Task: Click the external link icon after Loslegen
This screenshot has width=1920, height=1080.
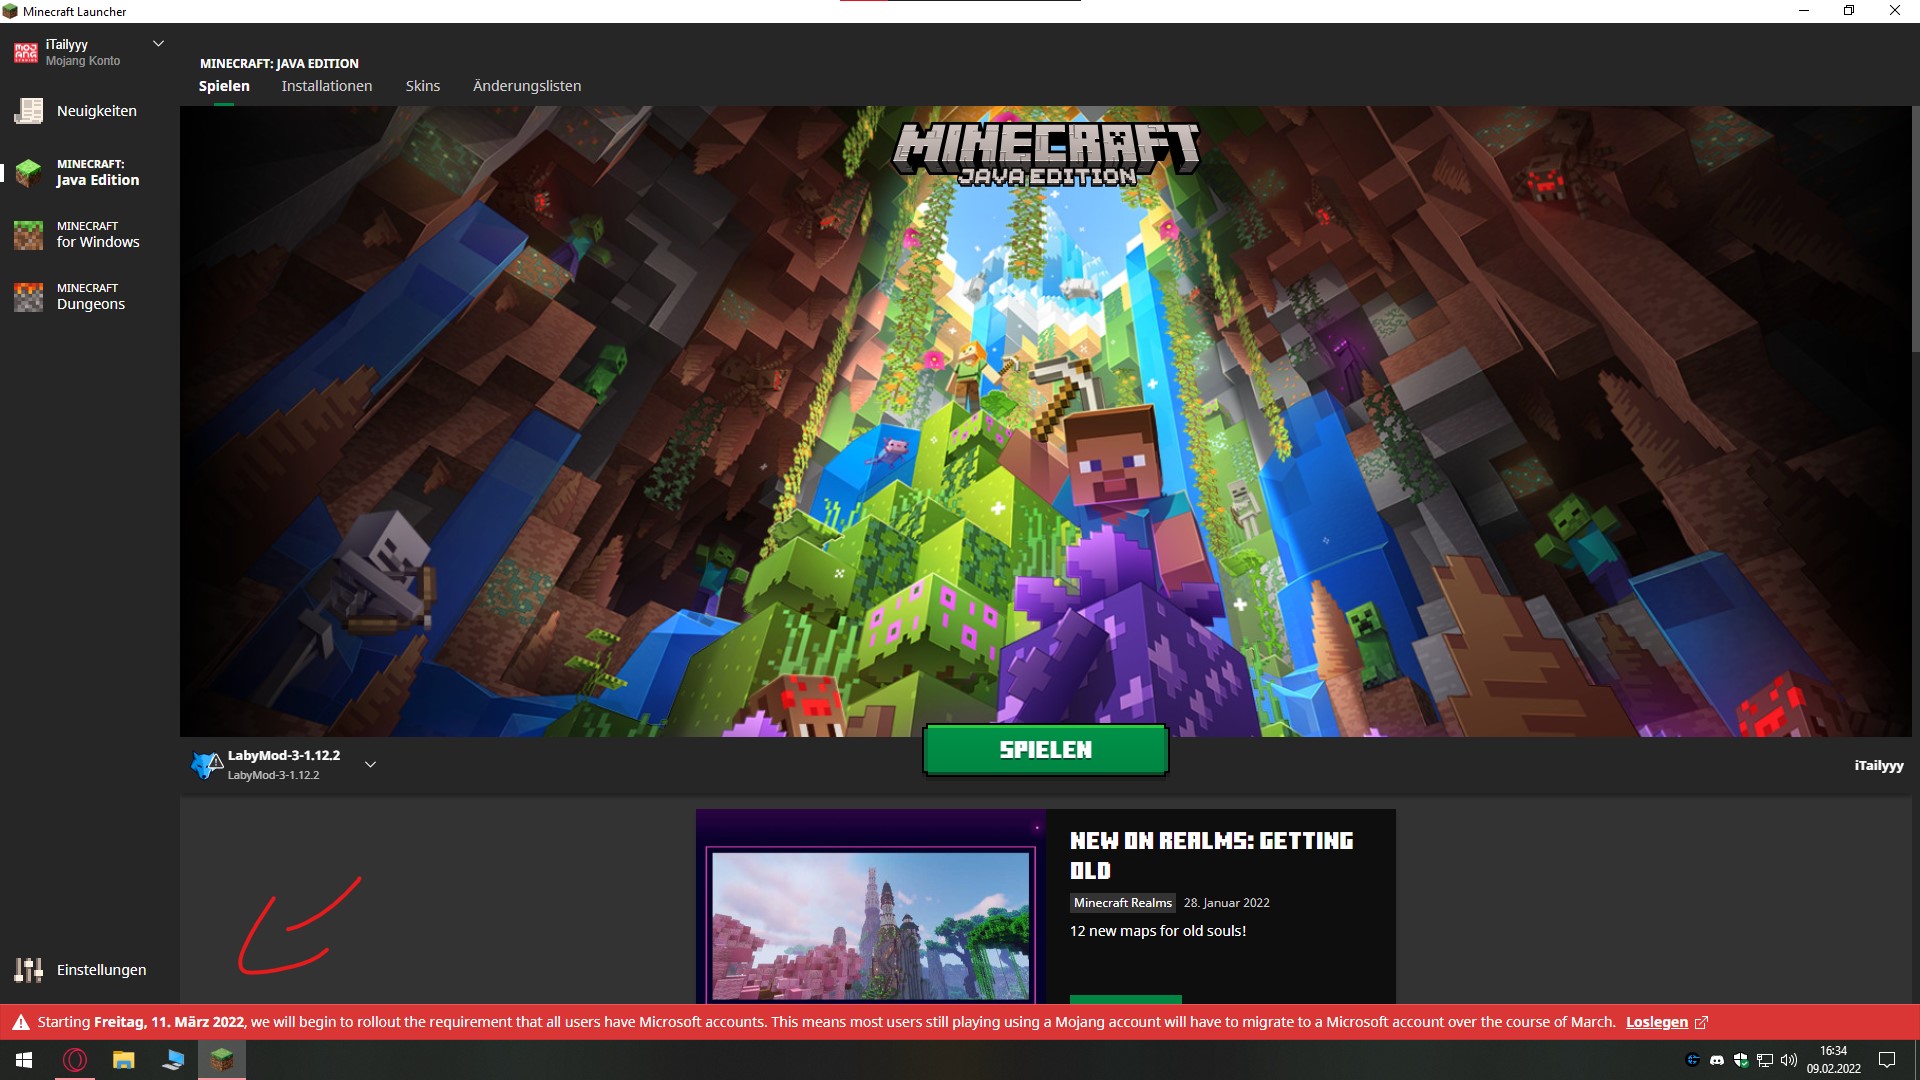Action: click(1701, 1022)
